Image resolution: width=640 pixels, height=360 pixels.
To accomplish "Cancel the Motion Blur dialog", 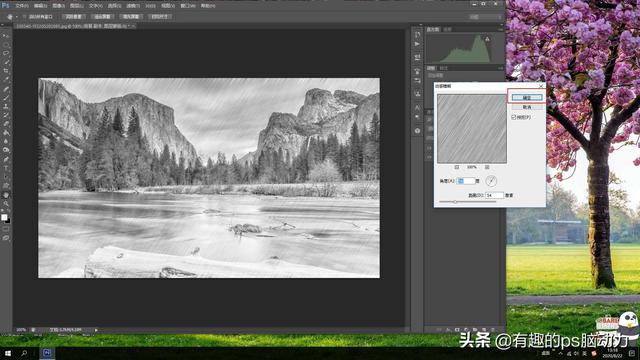I will [527, 107].
